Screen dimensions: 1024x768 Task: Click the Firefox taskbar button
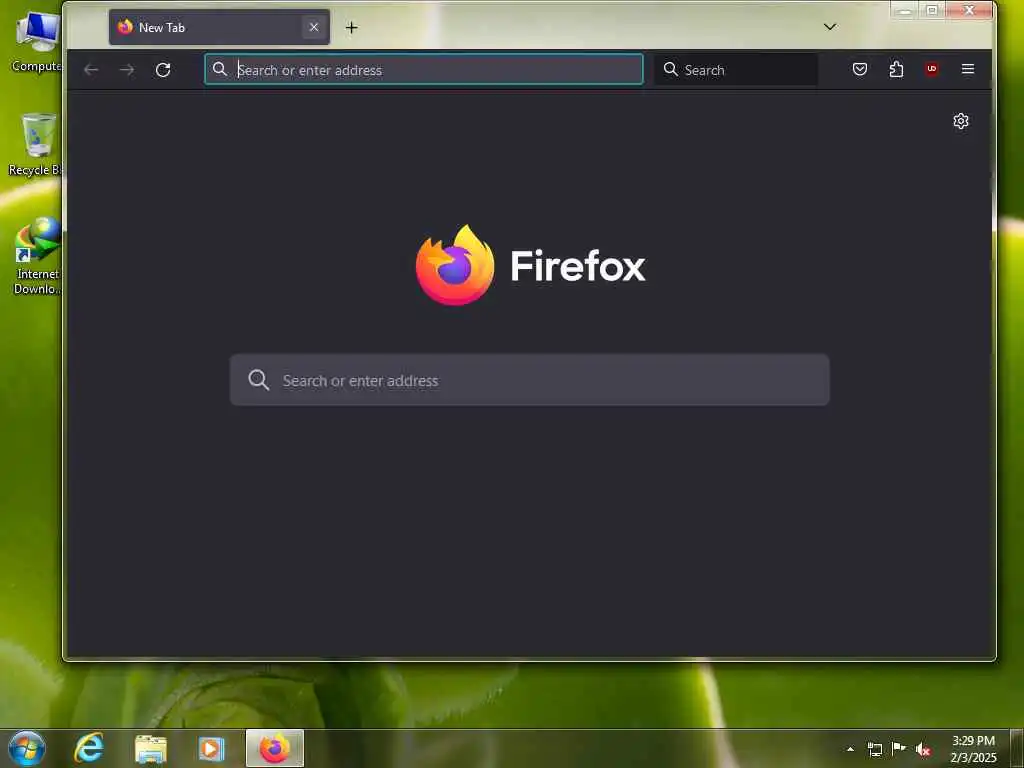(275, 748)
